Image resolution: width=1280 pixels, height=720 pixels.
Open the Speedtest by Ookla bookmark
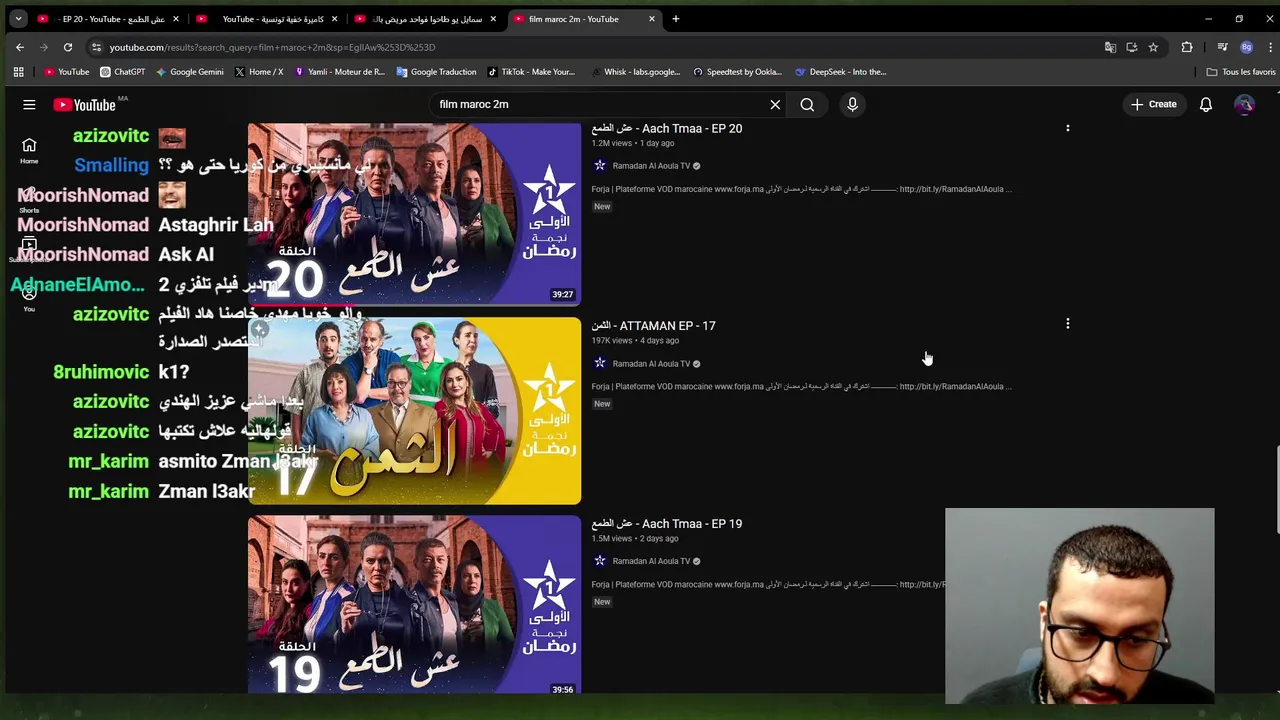[737, 72]
